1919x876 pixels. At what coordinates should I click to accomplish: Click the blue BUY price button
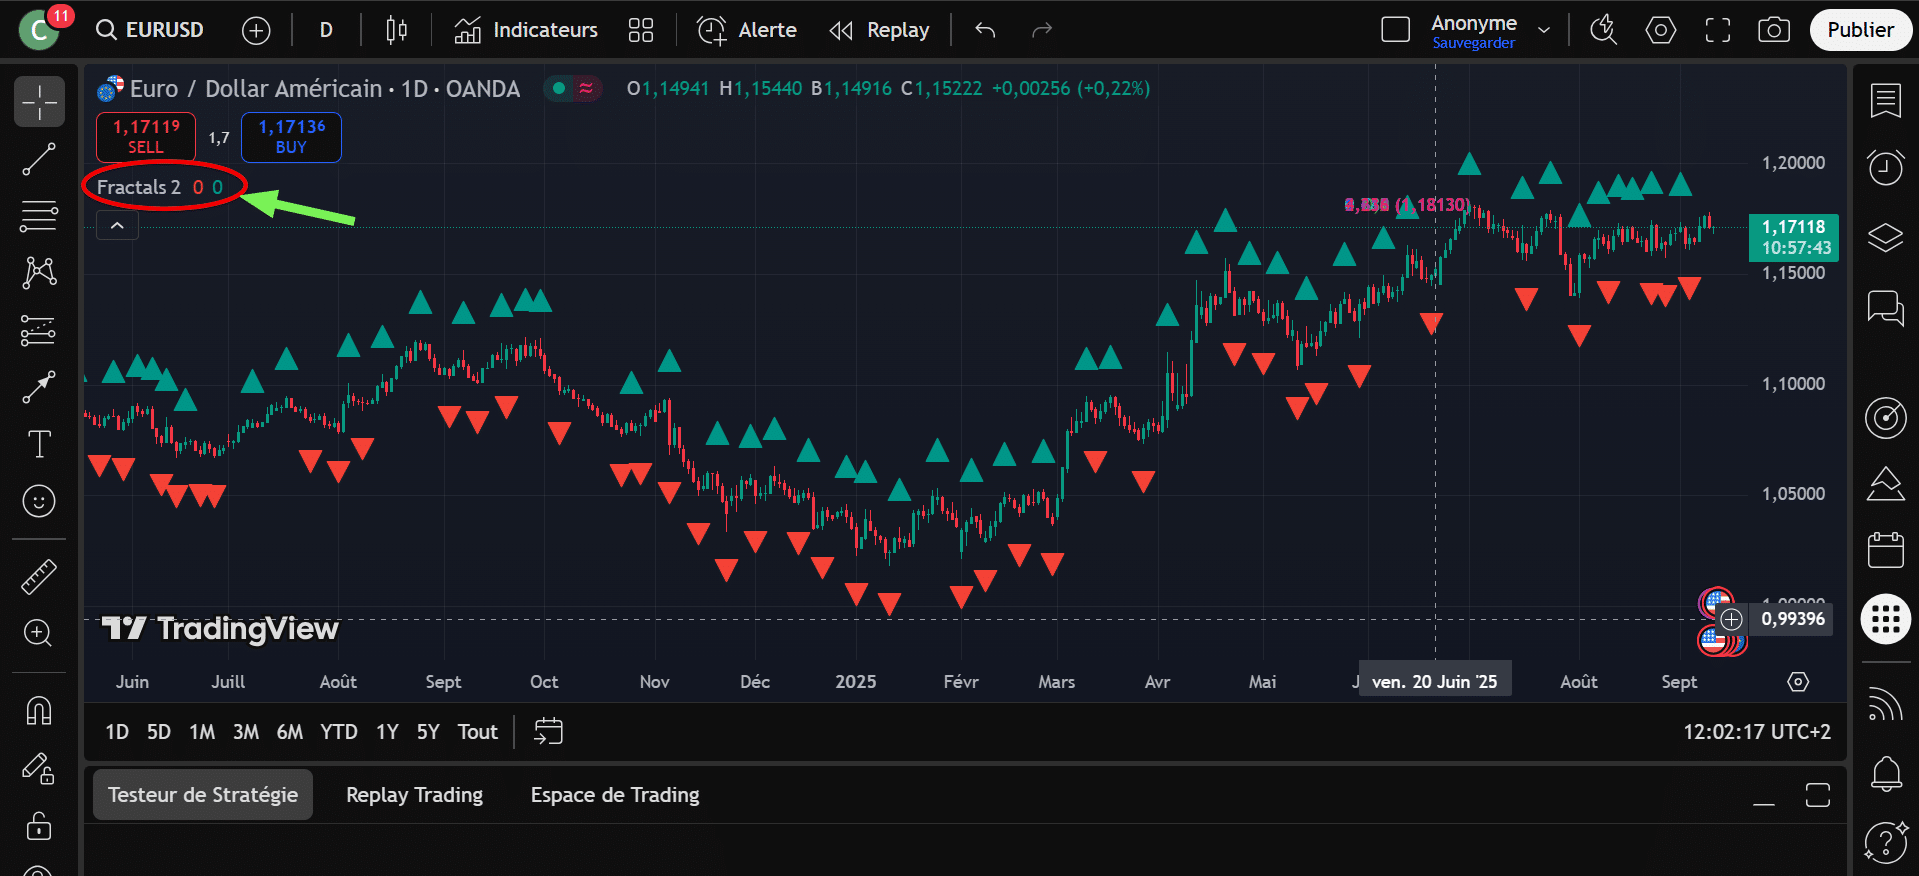[x=291, y=137]
